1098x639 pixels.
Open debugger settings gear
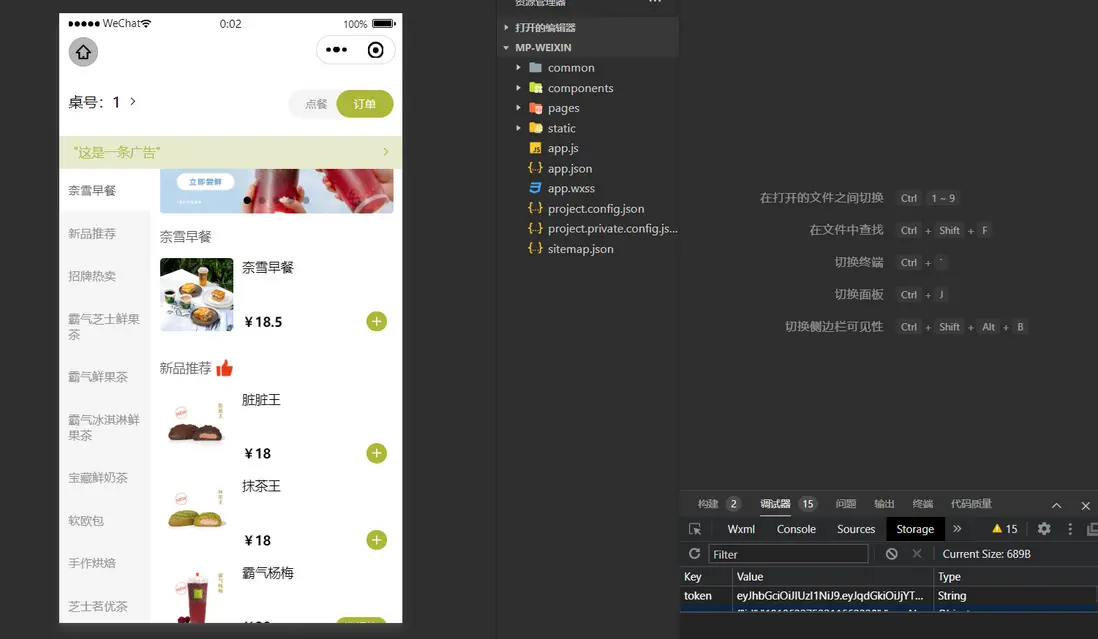click(1044, 528)
